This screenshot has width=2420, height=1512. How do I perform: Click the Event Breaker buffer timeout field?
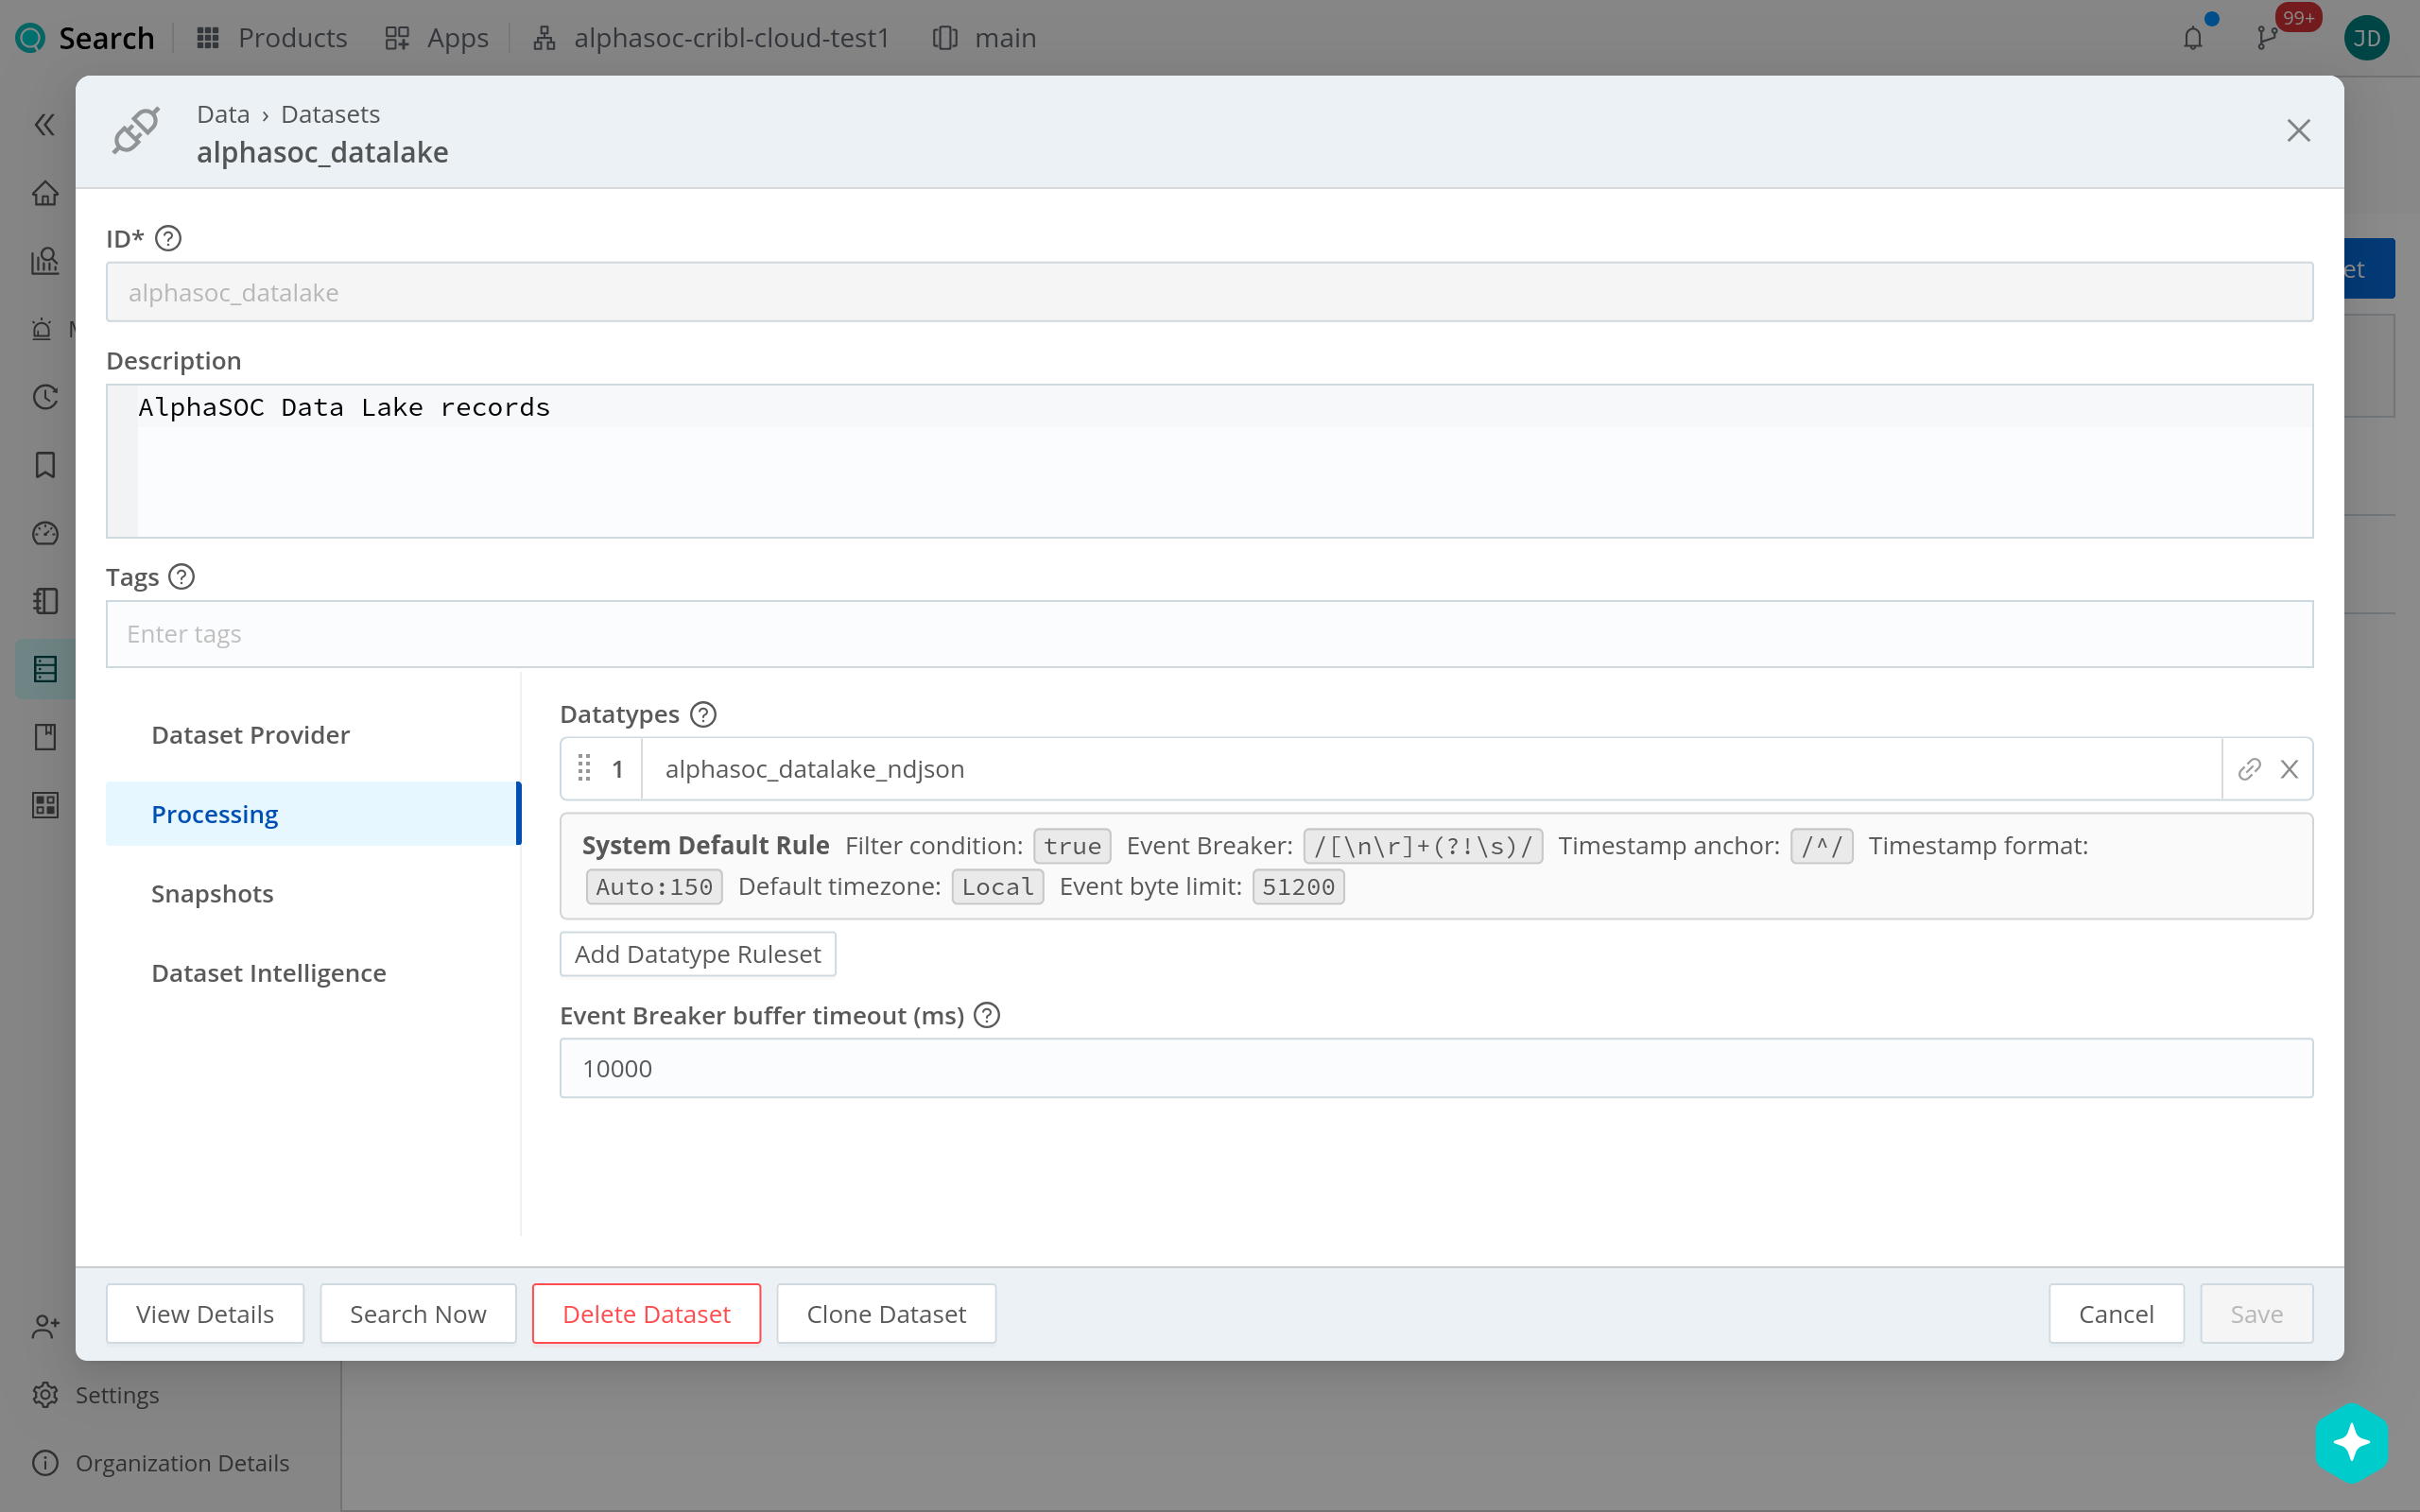tap(1436, 1068)
